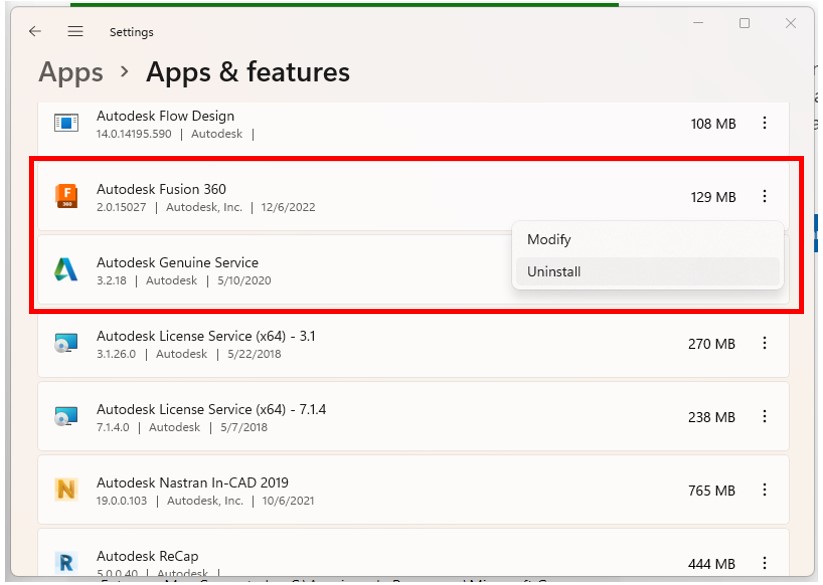Click the 10/6/2021 install date
The width and height of the screenshot is (823, 585).
[x=288, y=501]
